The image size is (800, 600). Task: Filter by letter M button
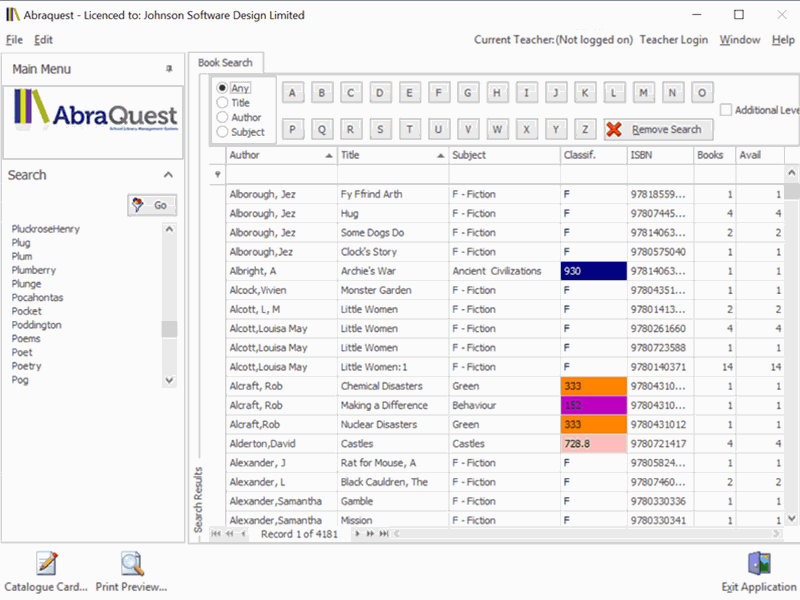pyautogui.click(x=644, y=93)
